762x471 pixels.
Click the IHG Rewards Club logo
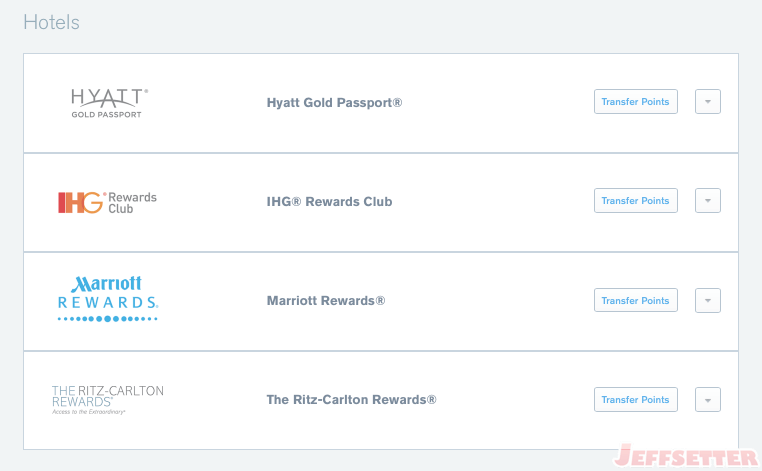tap(107, 203)
